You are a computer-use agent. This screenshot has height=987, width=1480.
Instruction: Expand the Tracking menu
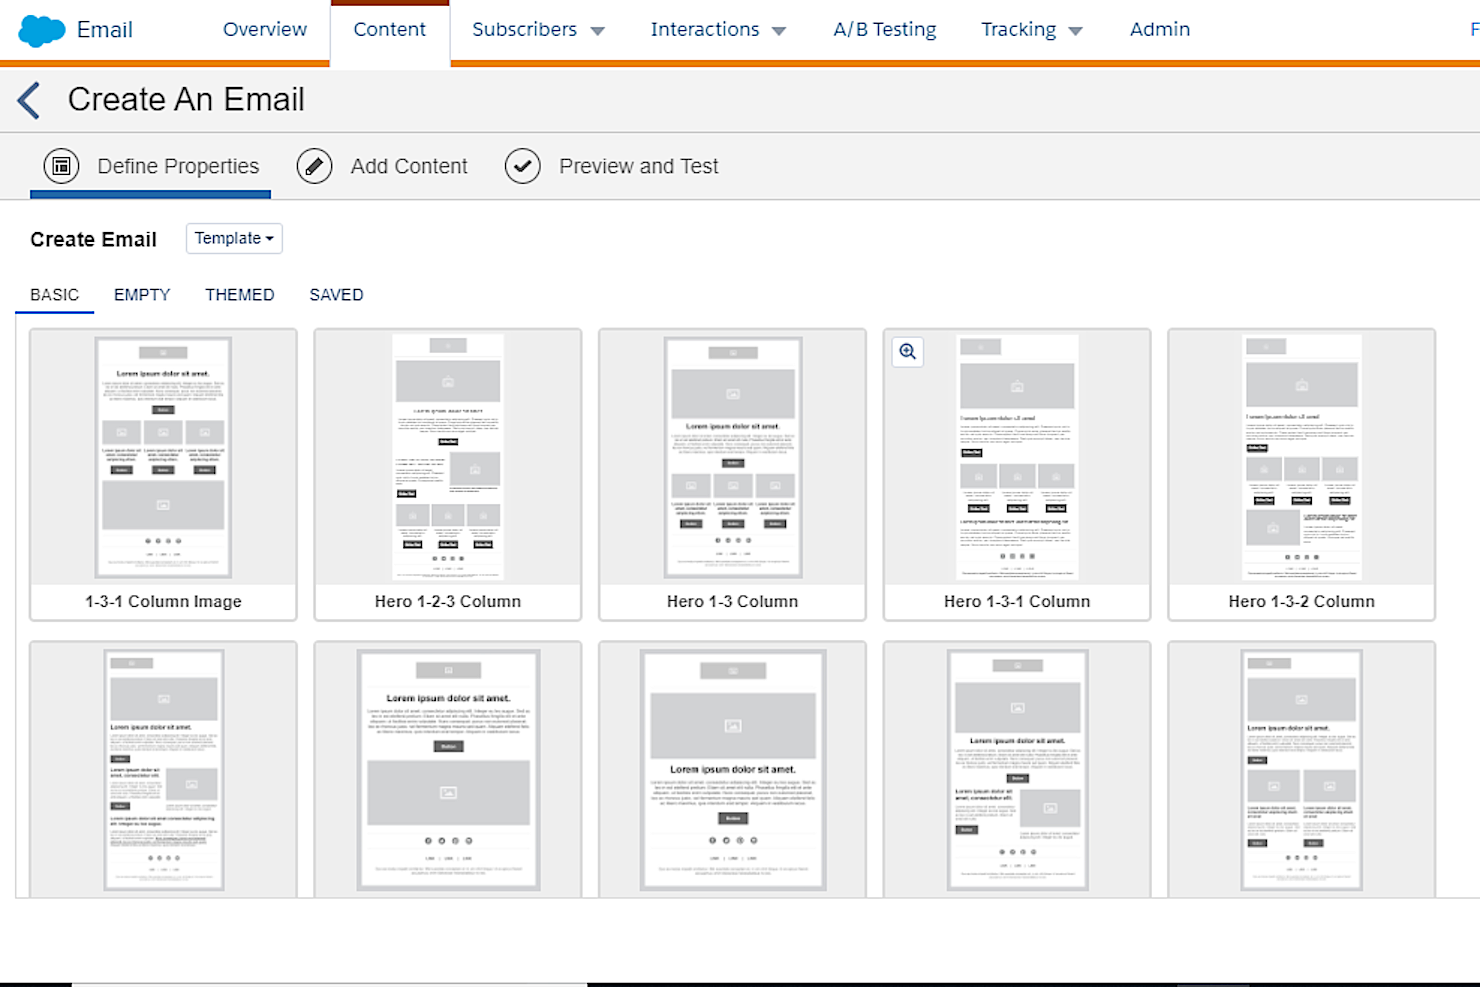point(1031,29)
